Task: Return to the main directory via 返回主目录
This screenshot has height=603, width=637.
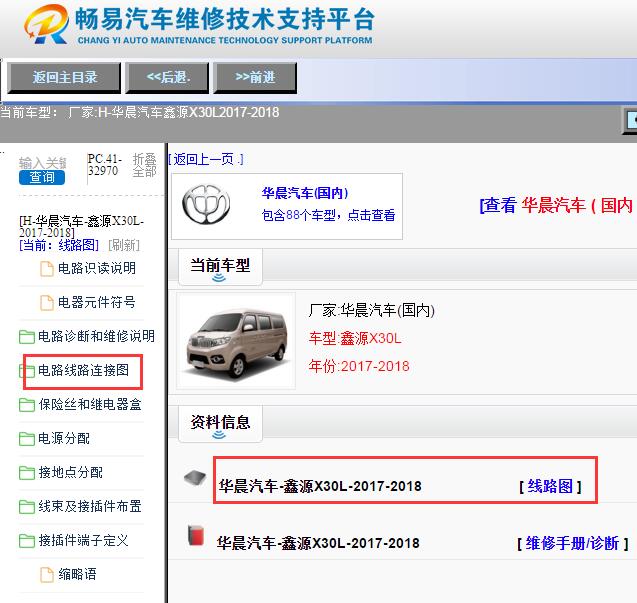Action: (x=64, y=77)
